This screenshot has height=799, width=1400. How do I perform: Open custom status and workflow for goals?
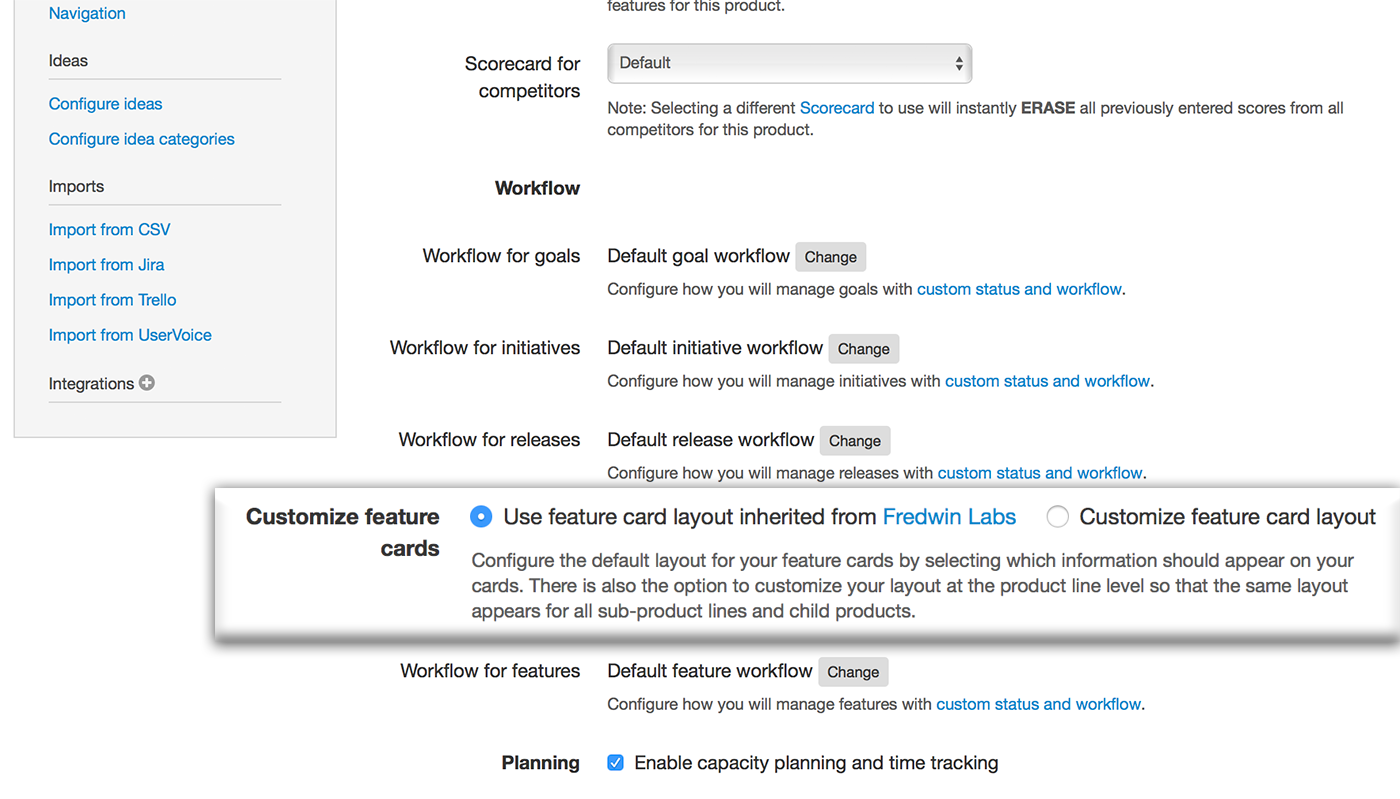(1019, 289)
